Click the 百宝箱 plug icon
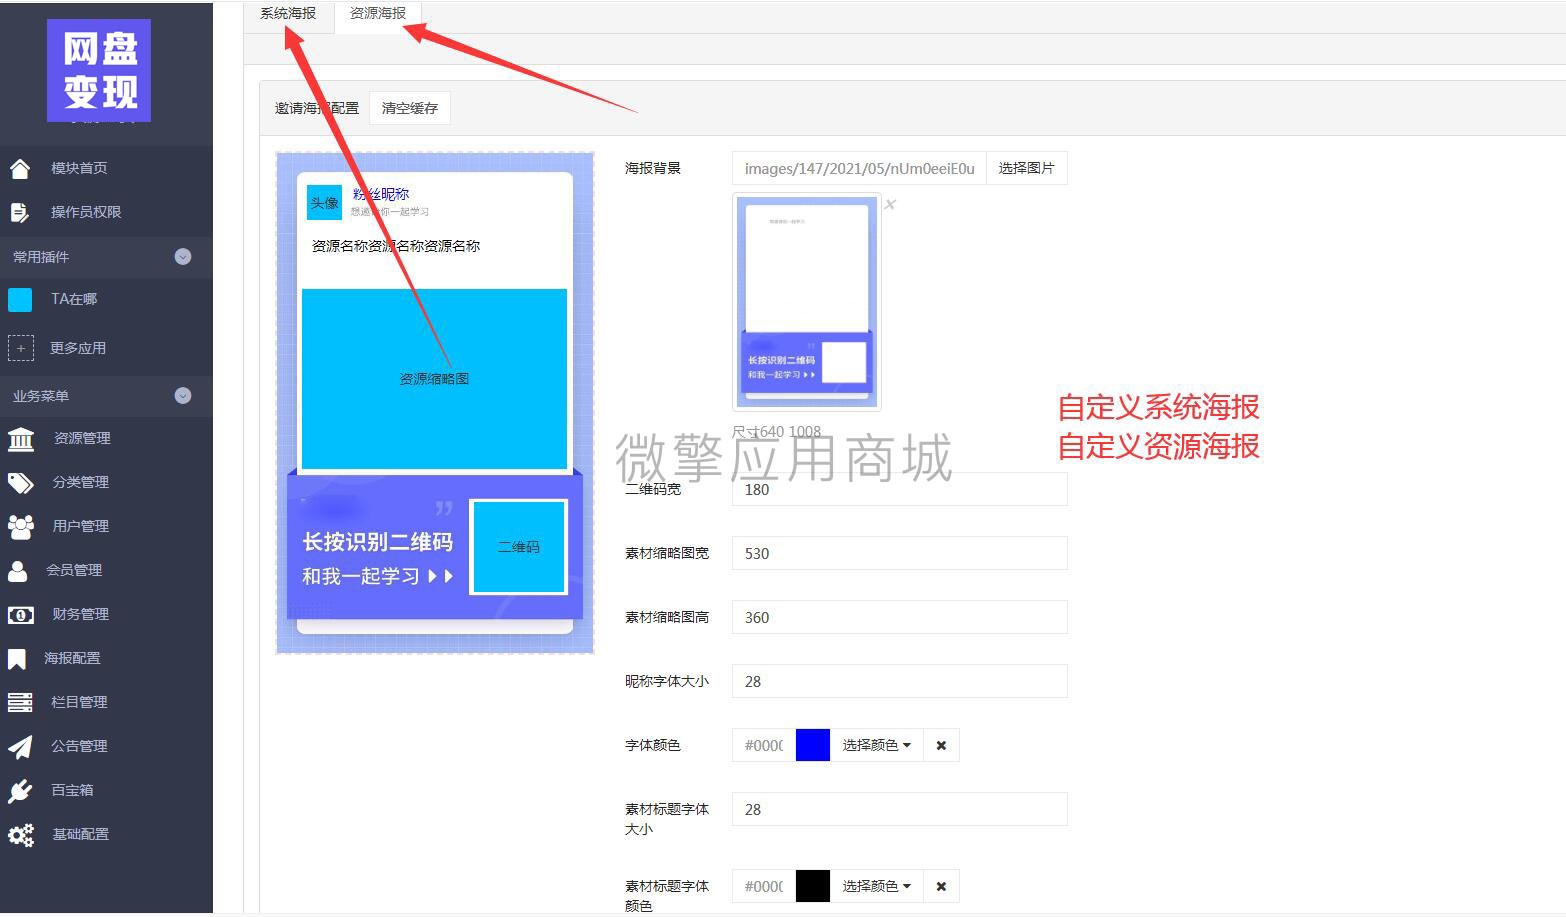Image resolution: width=1566 pixels, height=917 pixels. click(x=20, y=790)
